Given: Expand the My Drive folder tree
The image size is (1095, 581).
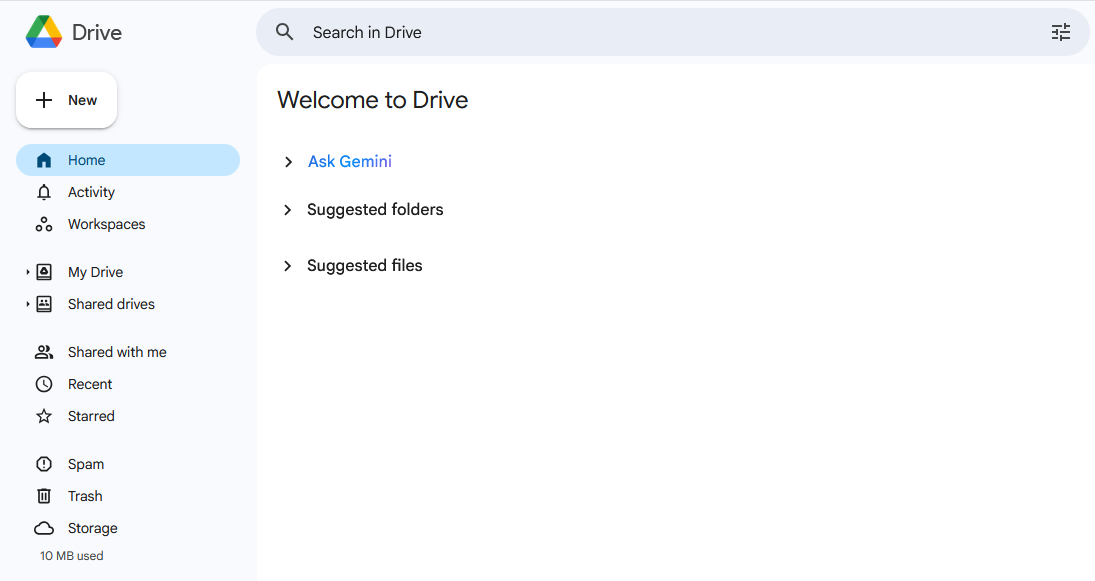Looking at the screenshot, I should pos(28,272).
